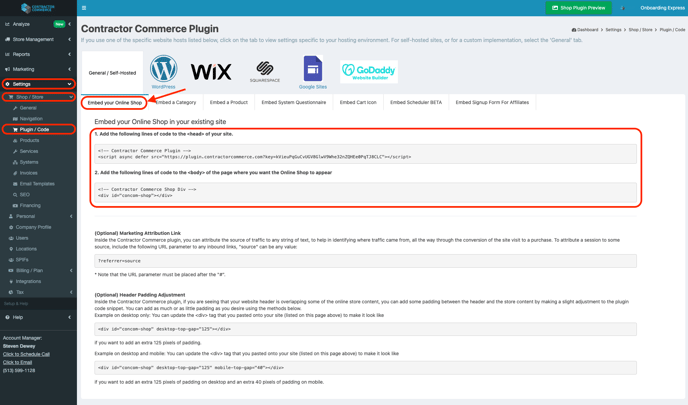688x405 pixels.
Task: Choose the GoDaddy Website Builder tab
Action: (369, 72)
